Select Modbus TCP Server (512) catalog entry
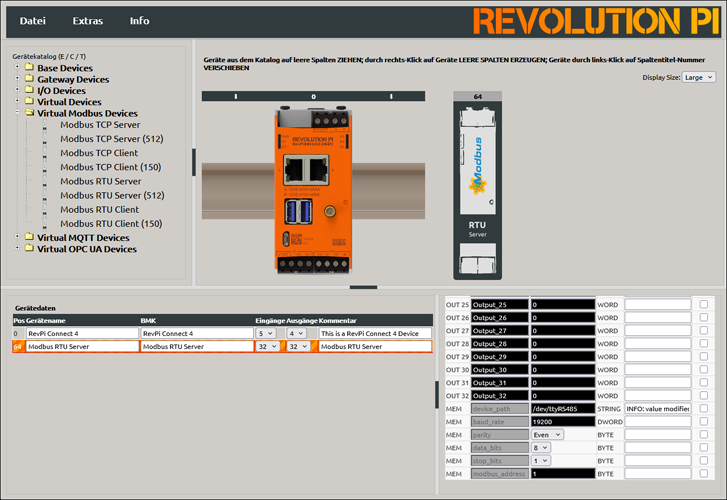This screenshot has height=500, width=727. 112,139
